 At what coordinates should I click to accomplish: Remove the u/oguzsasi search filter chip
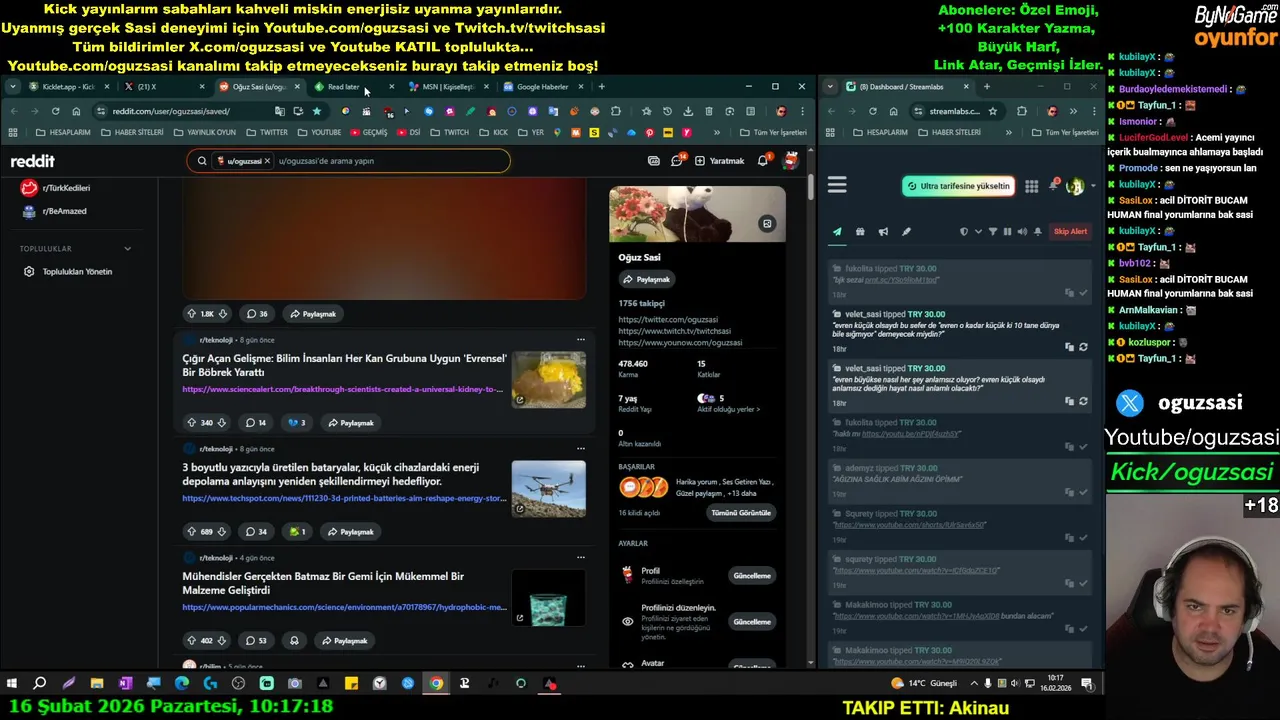[267, 161]
